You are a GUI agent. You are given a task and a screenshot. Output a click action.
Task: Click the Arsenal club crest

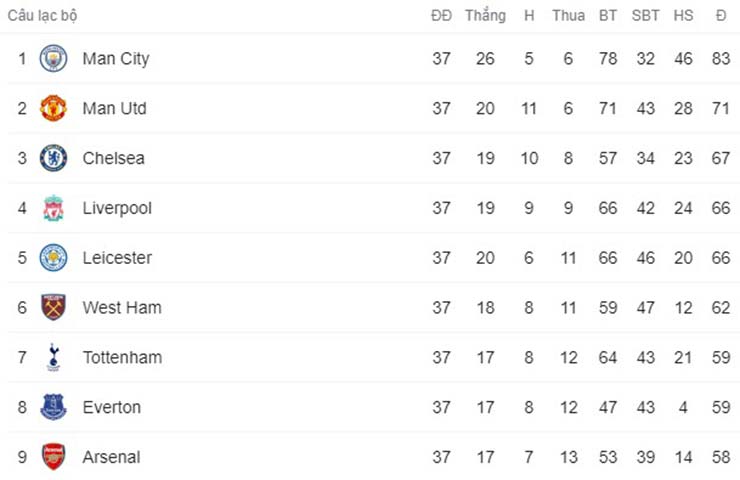point(53,457)
